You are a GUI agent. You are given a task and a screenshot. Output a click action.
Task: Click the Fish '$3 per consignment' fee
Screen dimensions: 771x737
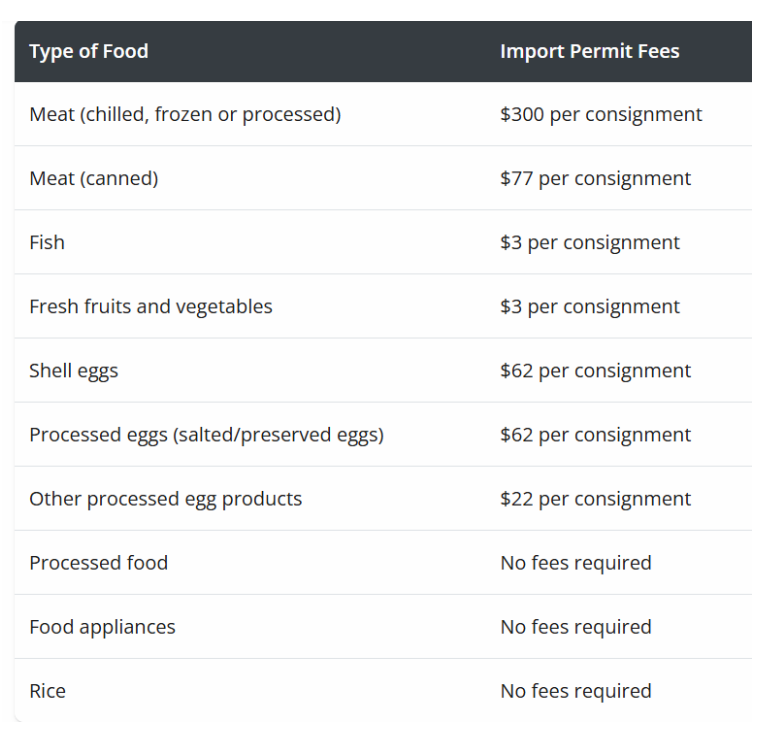(590, 243)
